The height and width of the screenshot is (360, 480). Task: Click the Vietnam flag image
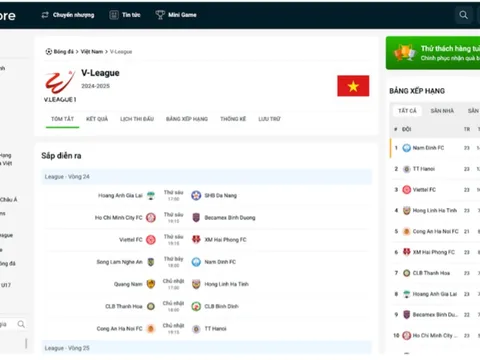353,86
